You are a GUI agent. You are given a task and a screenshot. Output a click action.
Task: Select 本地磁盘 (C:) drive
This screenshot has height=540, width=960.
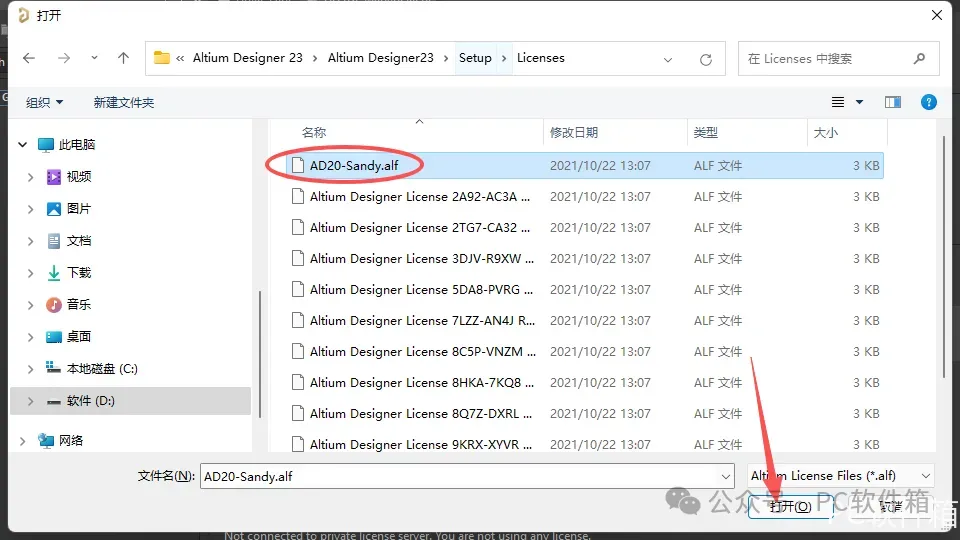tap(102, 369)
